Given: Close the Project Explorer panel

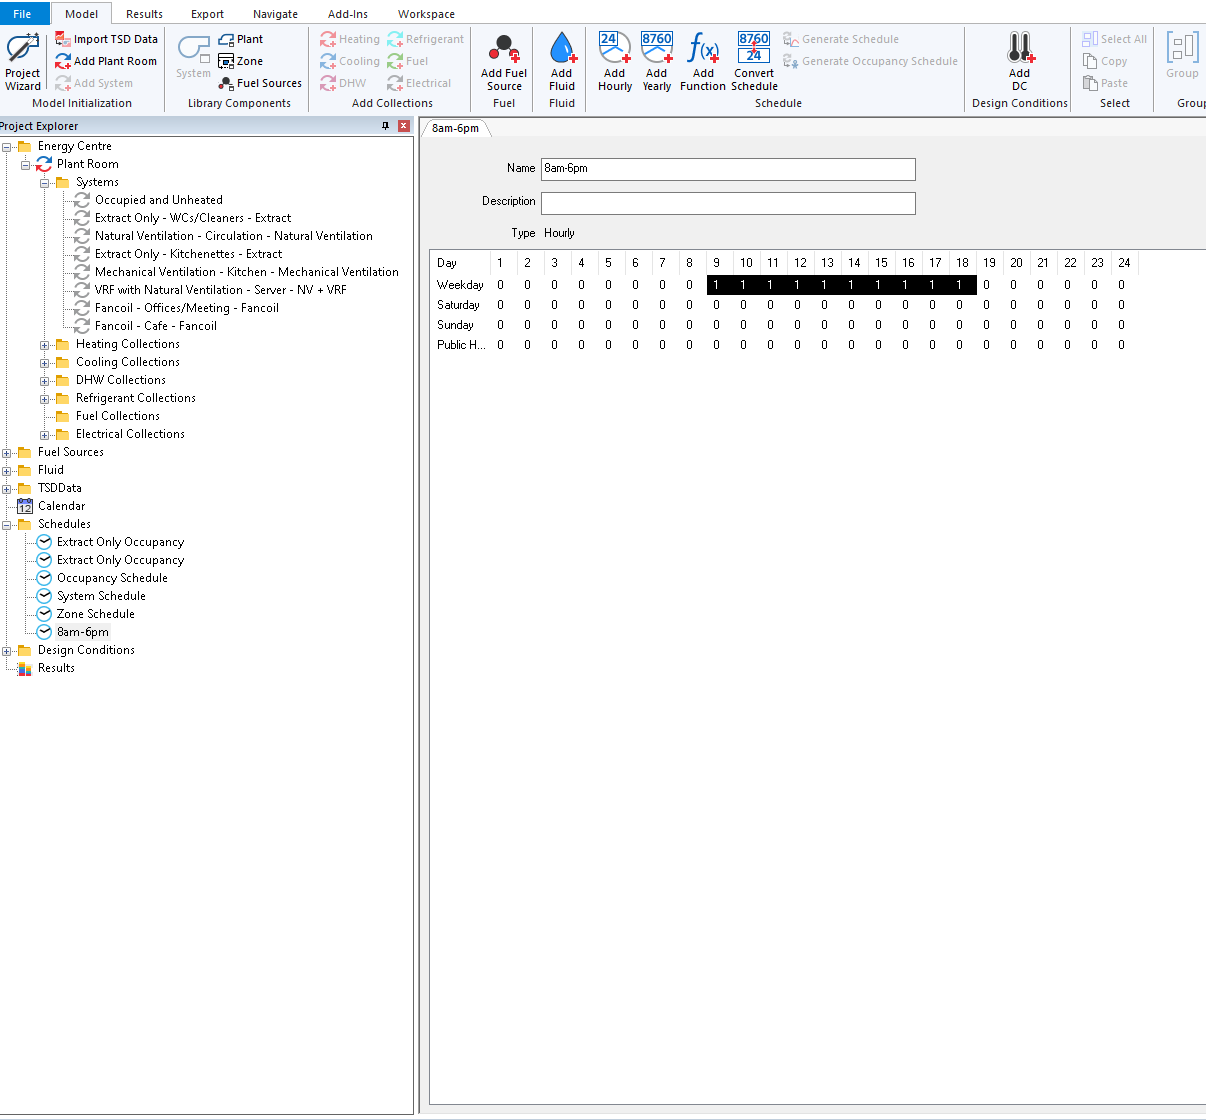Looking at the screenshot, I should [404, 126].
